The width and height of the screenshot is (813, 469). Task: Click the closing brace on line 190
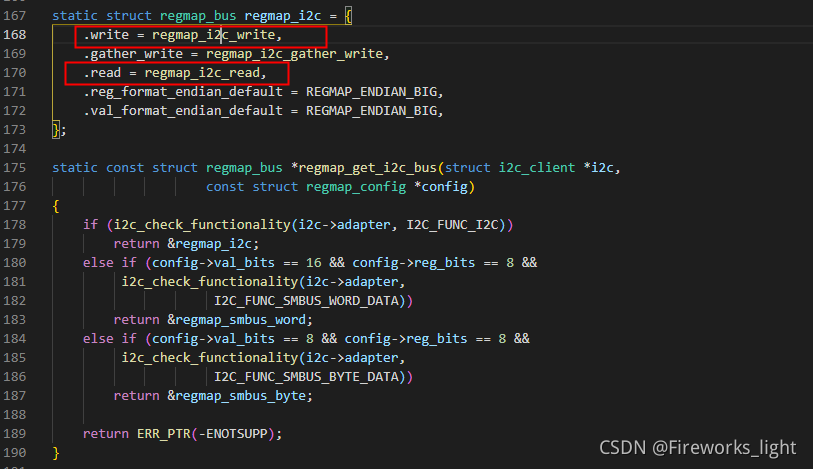[x=56, y=453]
